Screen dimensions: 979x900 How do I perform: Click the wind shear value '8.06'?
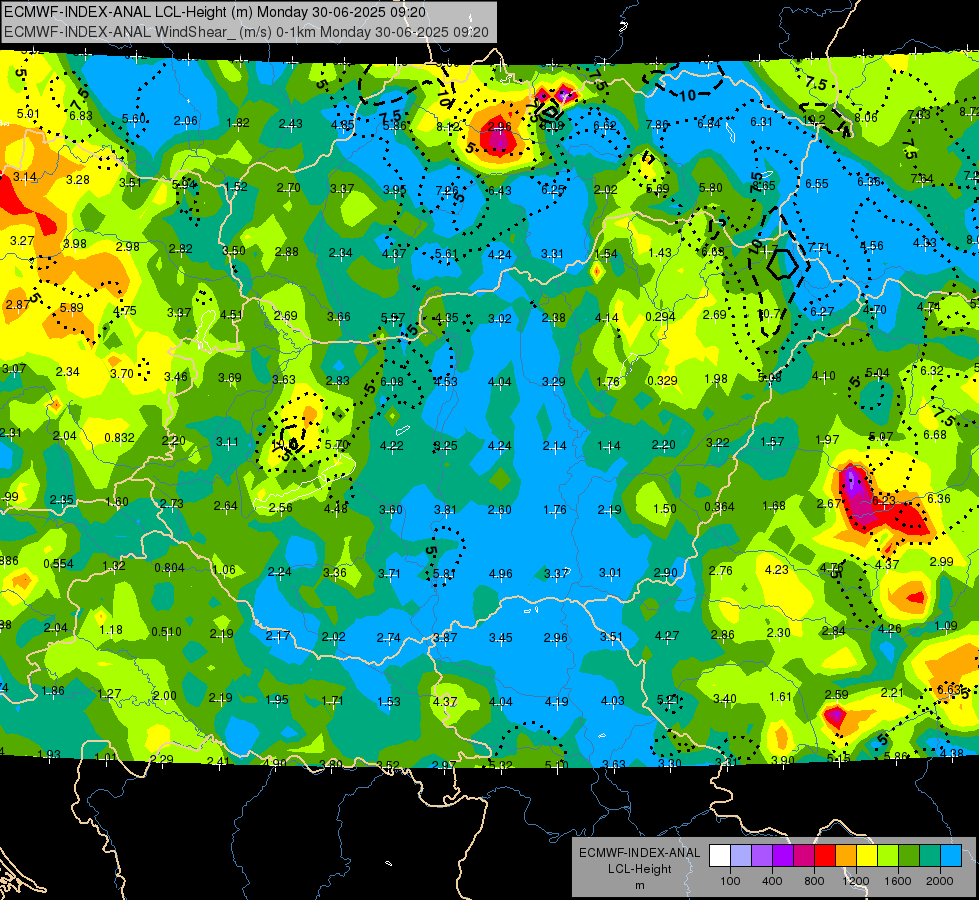866,117
